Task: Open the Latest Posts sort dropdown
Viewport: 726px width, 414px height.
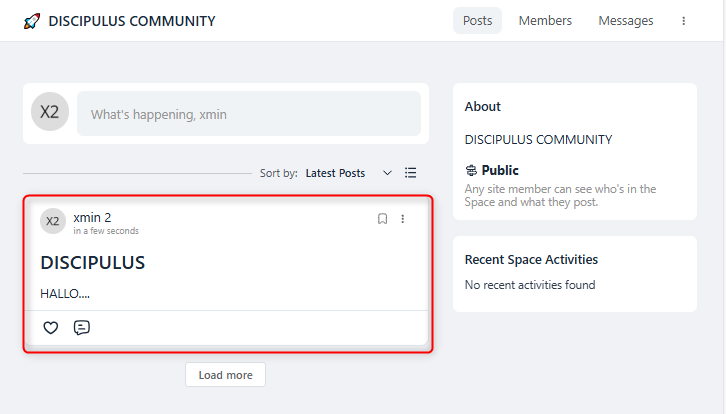Action: tap(335, 173)
